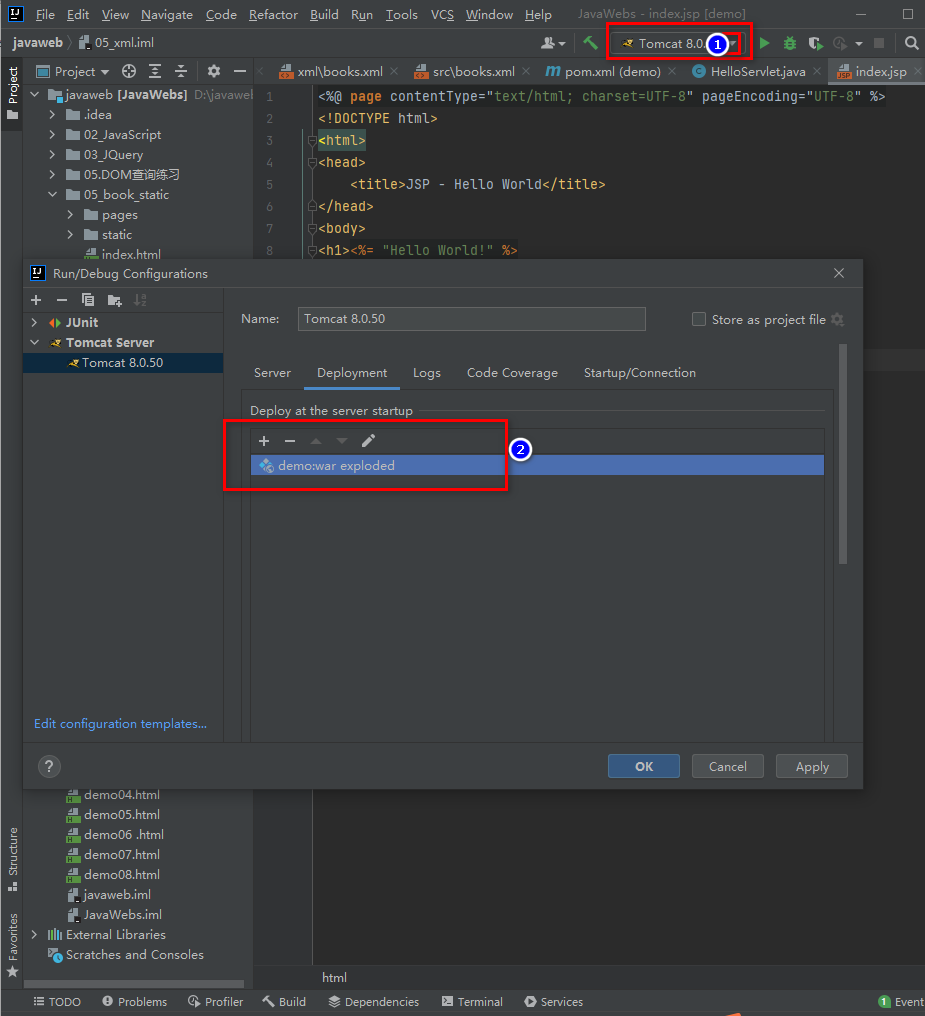
Task: Close the Run/Debug Configurations dialog
Action: [839, 273]
